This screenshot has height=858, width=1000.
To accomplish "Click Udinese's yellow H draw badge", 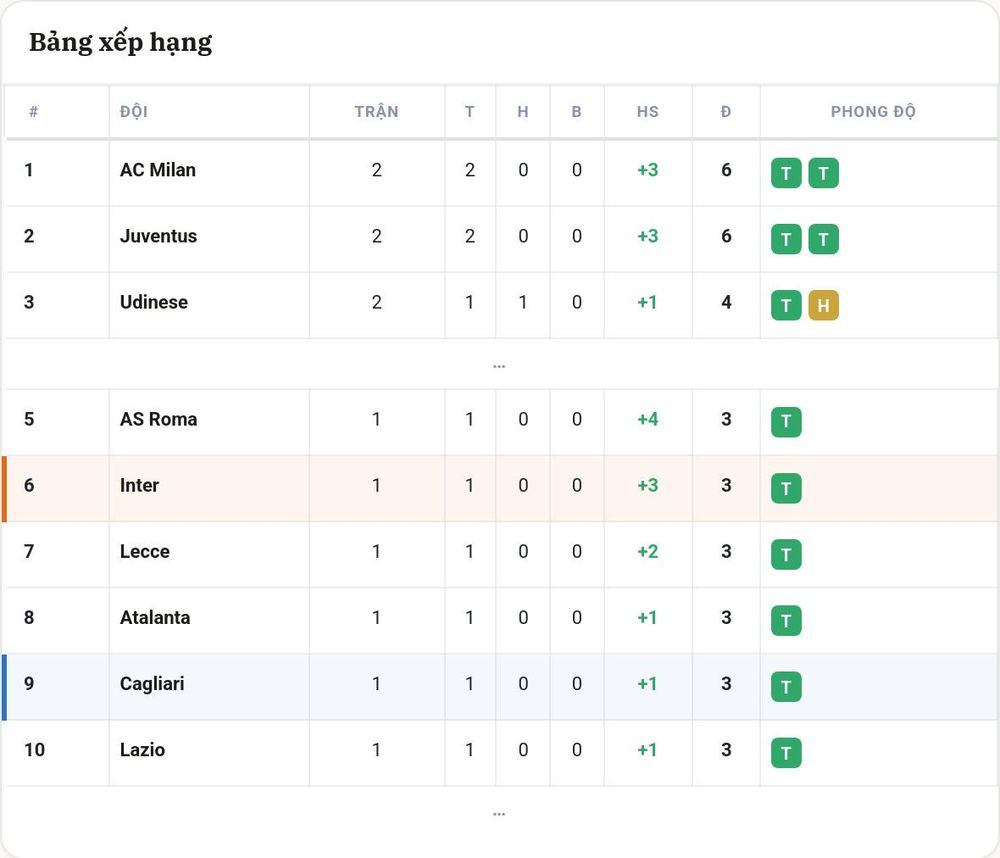I will 823,305.
